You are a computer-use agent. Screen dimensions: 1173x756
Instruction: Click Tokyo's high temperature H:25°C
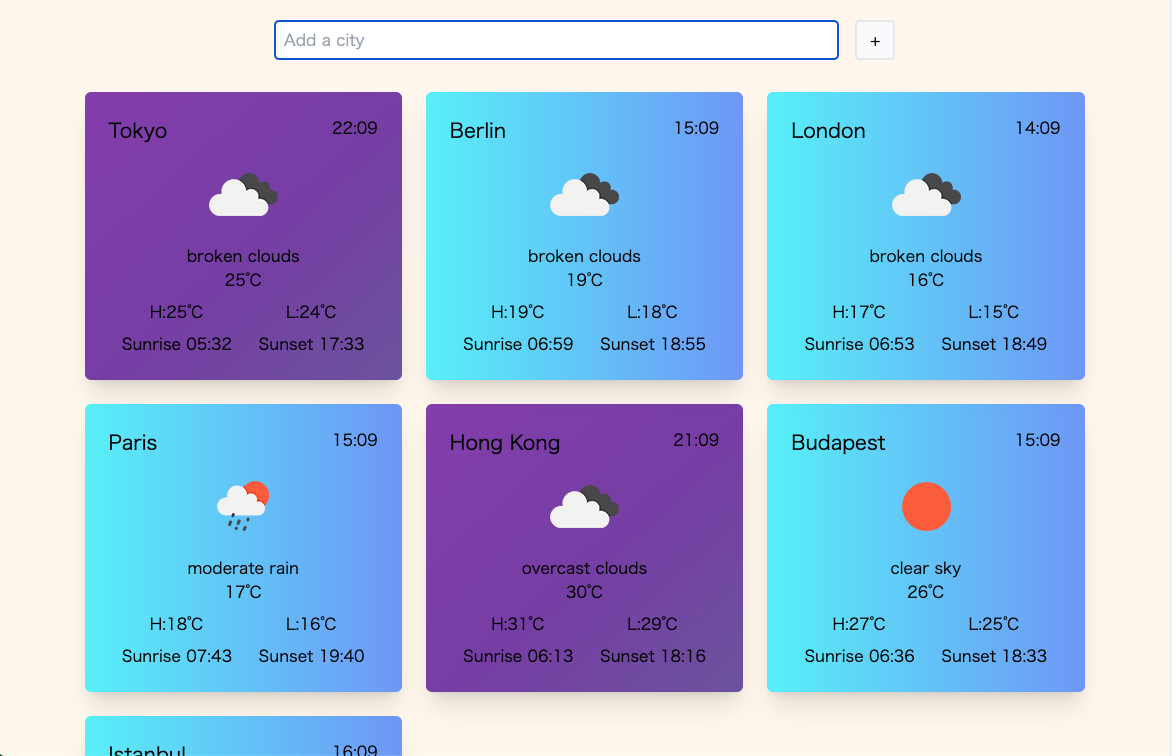point(176,312)
